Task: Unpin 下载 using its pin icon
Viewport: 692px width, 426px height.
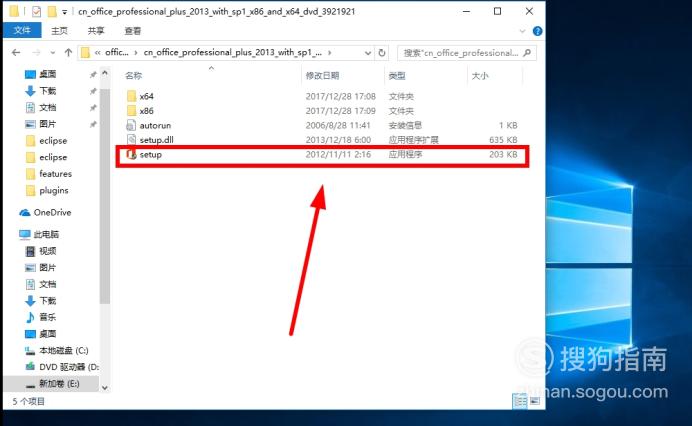Action: pos(93,91)
